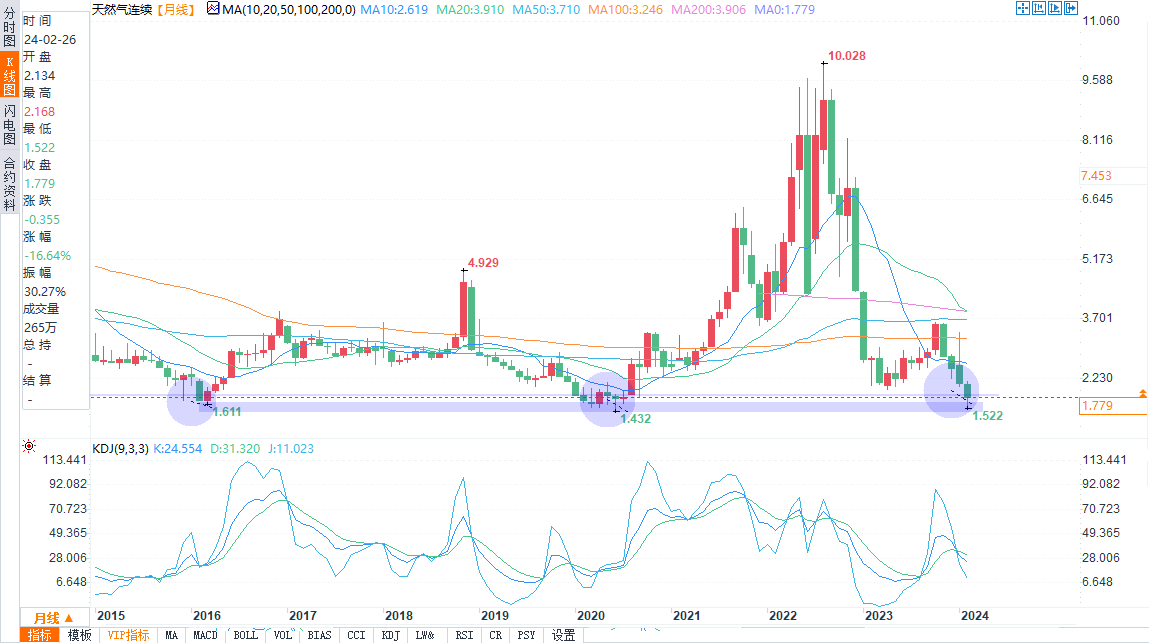
Task: Open the 闪电图 side tab
Action: [8, 127]
